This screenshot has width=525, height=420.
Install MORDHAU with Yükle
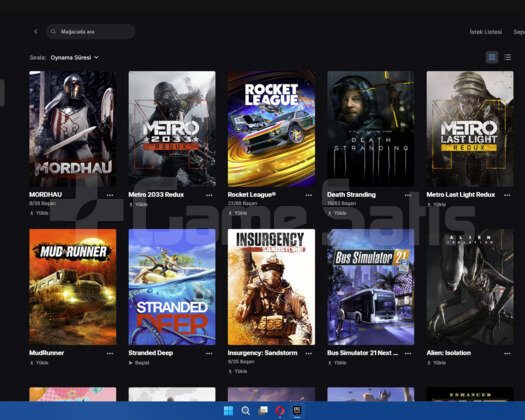[39, 213]
